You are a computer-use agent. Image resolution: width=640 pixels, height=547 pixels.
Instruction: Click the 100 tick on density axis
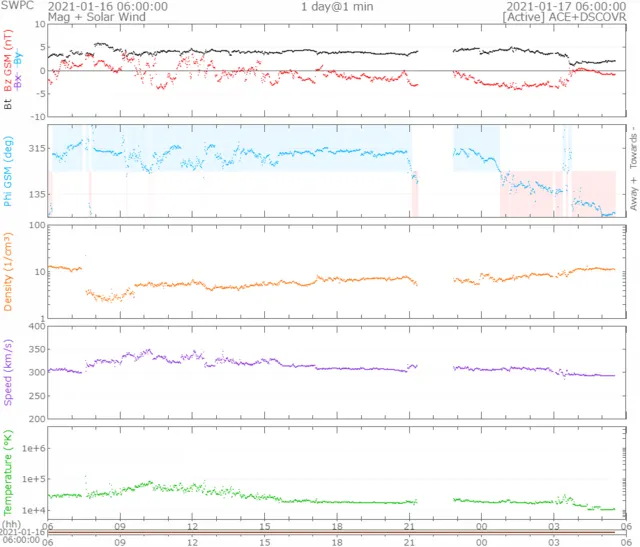(38, 226)
